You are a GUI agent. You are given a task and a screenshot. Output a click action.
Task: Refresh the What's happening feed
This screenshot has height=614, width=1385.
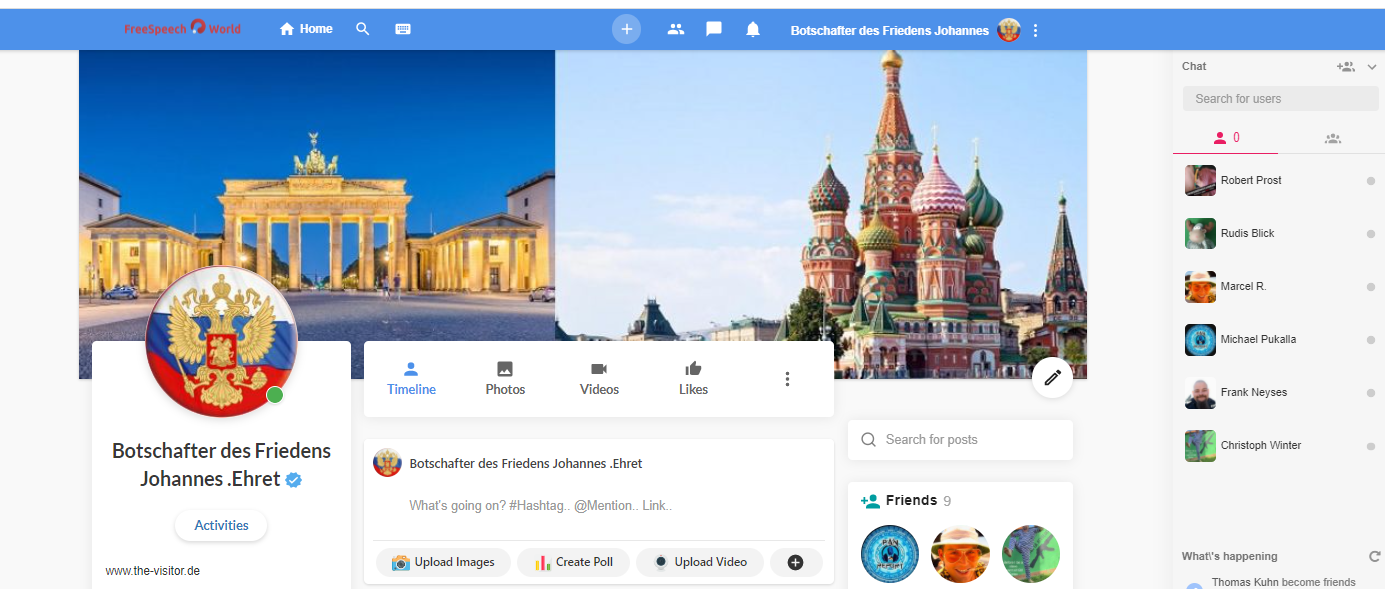coord(1374,556)
